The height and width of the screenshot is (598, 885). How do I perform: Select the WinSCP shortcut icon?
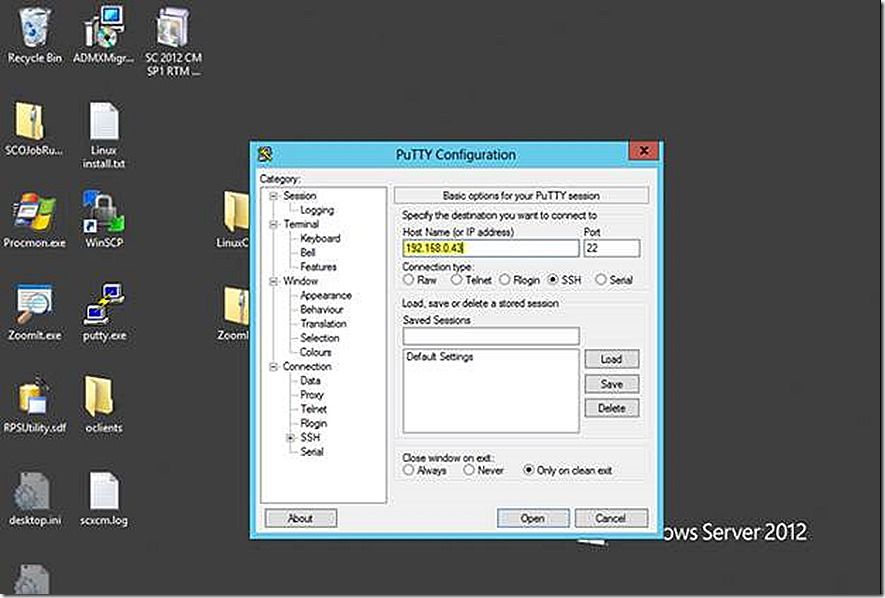(x=104, y=220)
